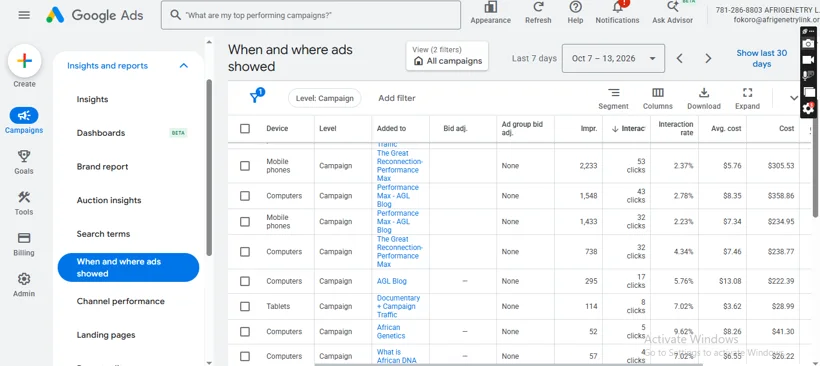Click the Device column header
820x366 pixels.
277,128
